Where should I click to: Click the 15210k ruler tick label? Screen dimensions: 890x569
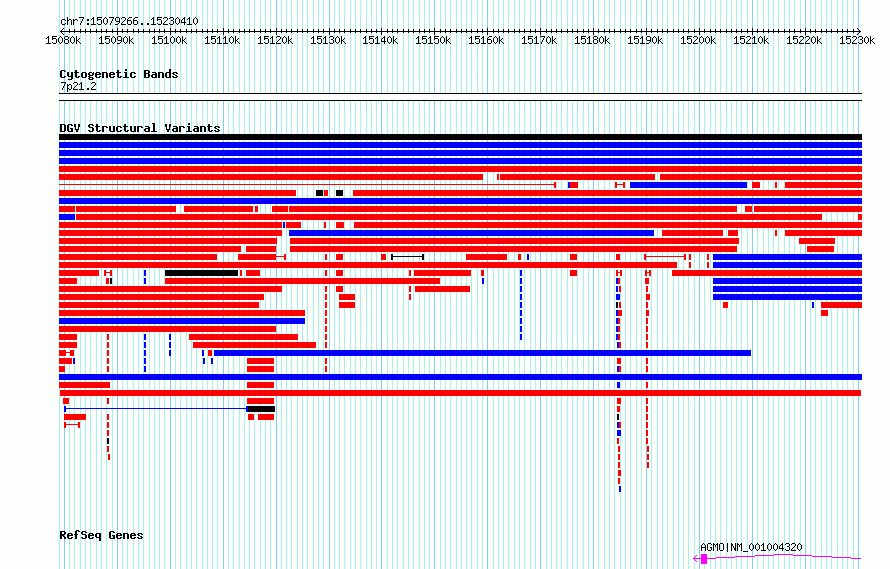click(x=752, y=40)
